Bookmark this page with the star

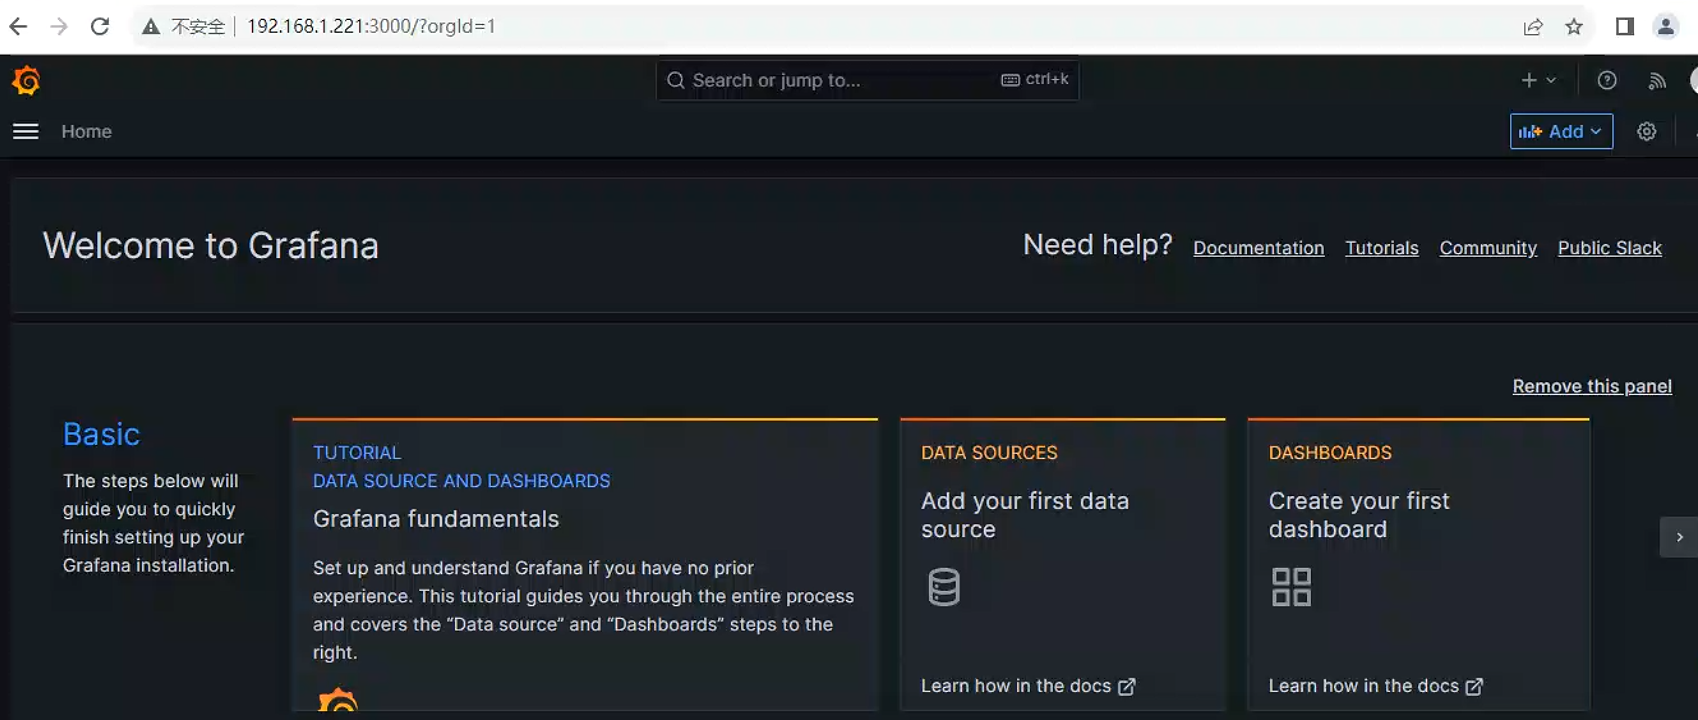[x=1574, y=27]
